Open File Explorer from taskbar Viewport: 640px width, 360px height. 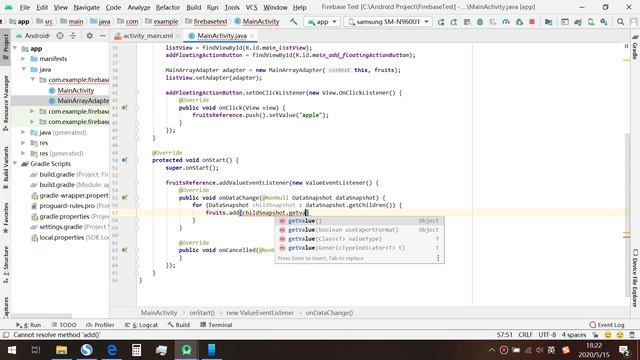point(62,350)
